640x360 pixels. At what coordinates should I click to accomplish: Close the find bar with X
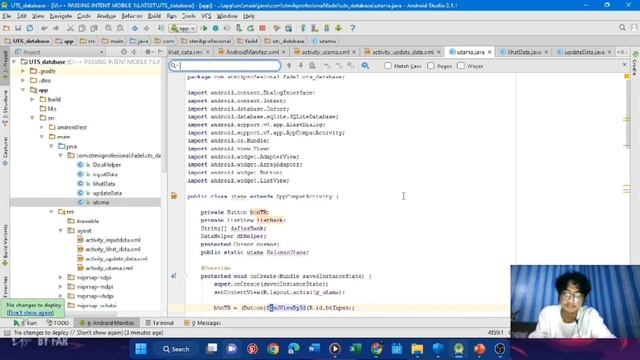click(x=624, y=65)
